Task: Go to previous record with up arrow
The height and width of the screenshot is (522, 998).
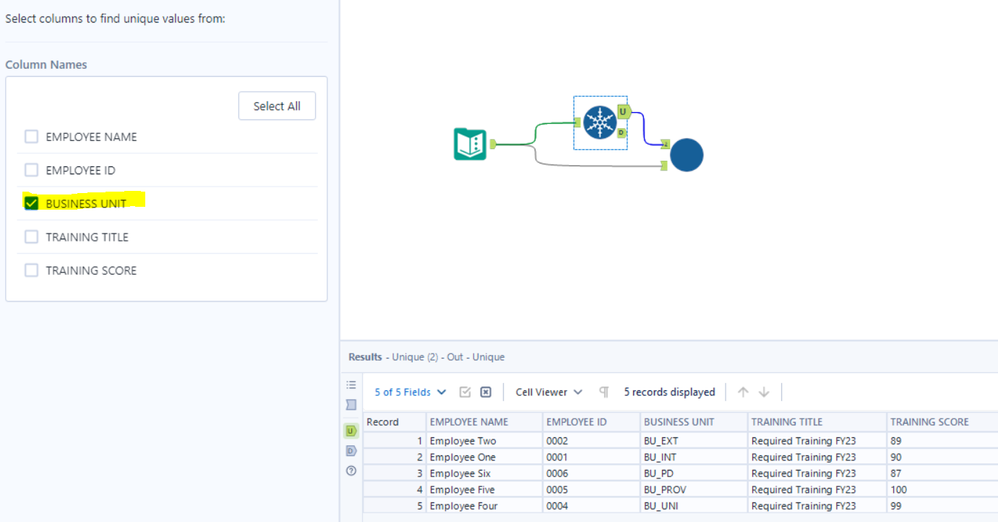Action: 743,392
